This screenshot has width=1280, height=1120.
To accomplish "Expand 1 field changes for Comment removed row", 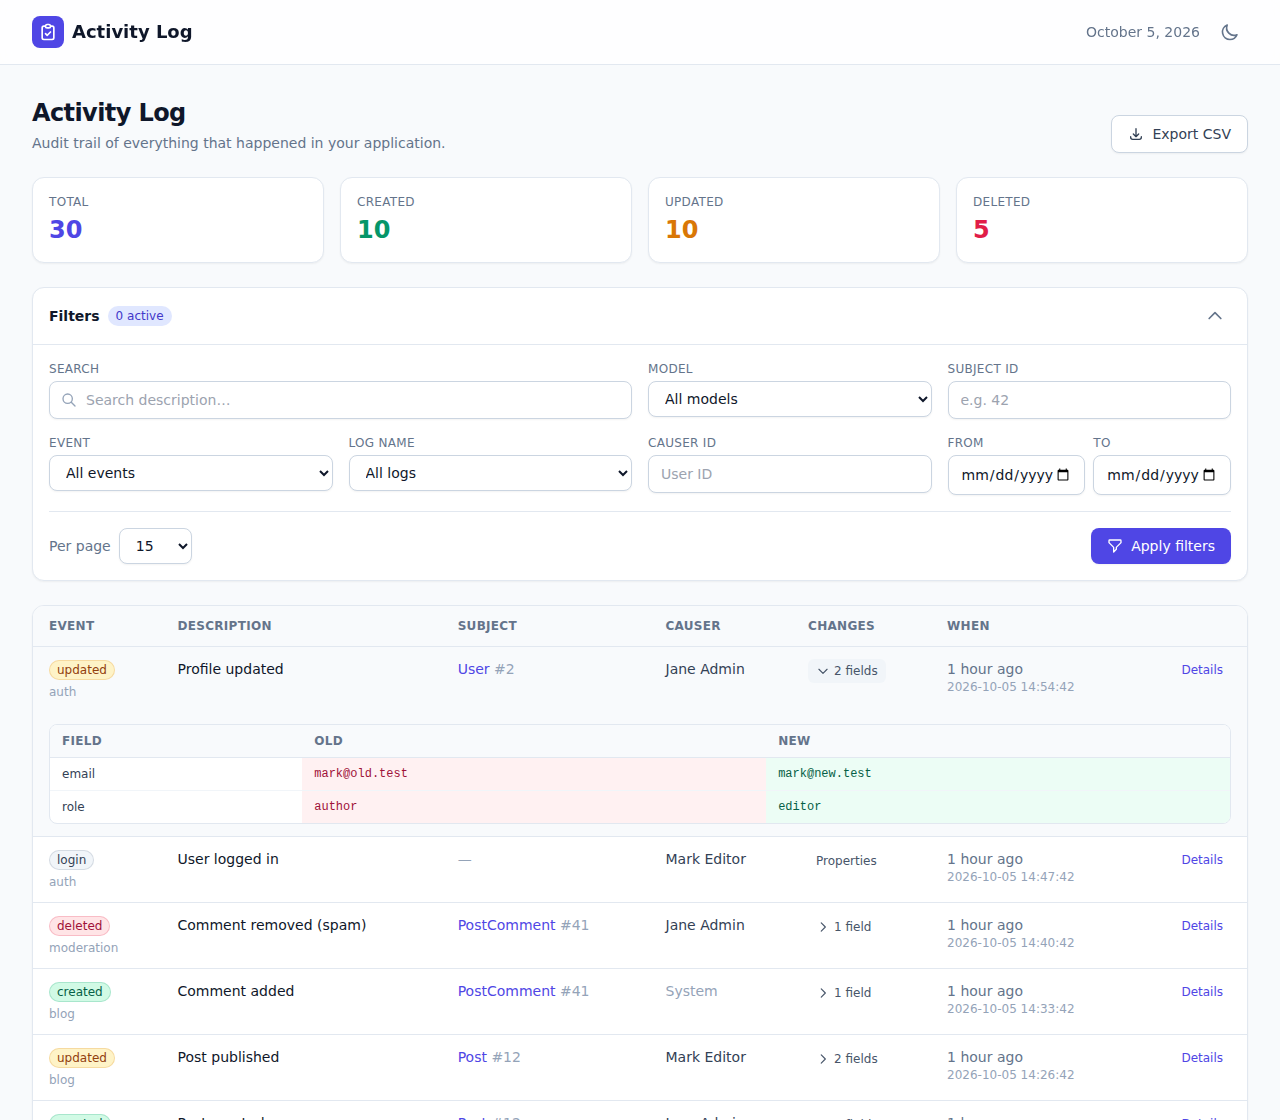I will tap(845, 927).
